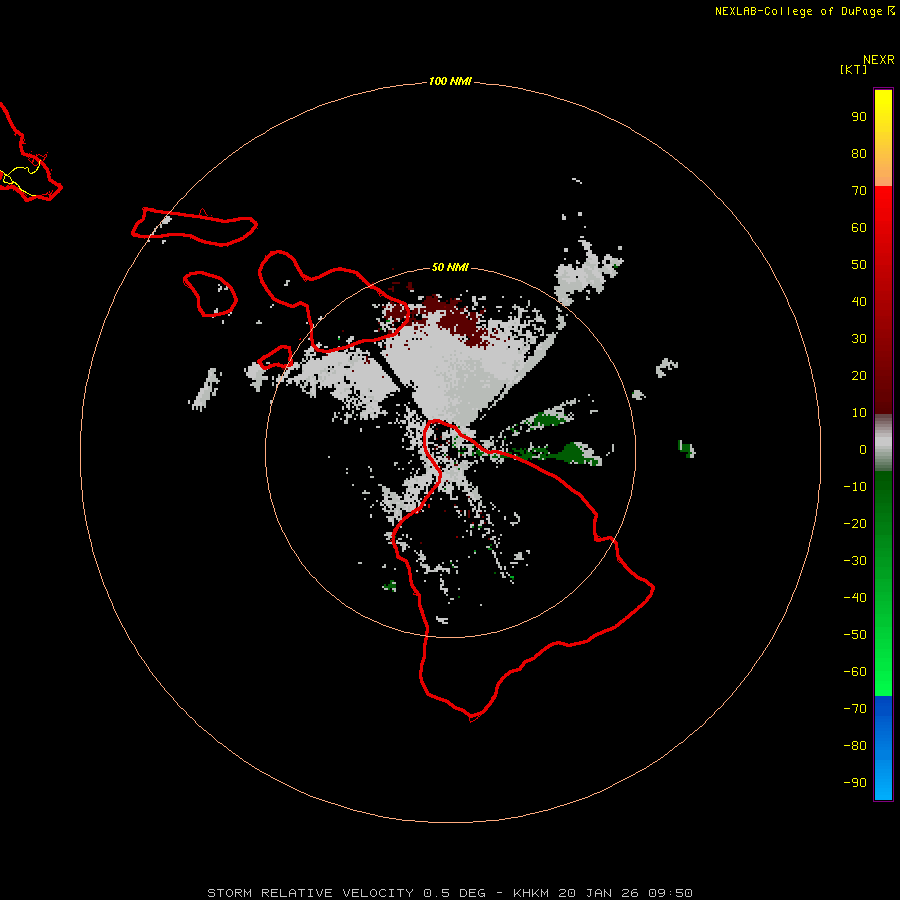Click the -50 value on velocity scale
The width and height of the screenshot is (900, 900).
(855, 635)
